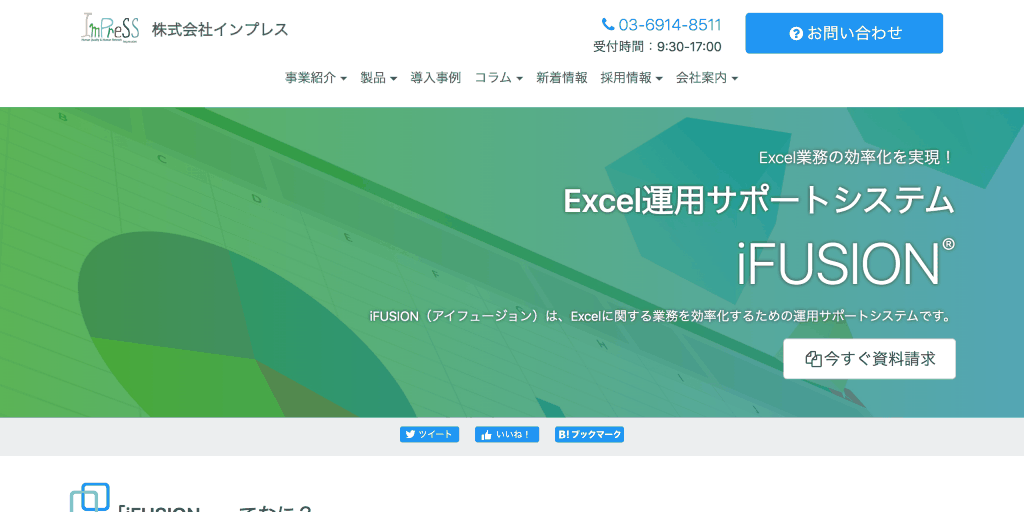
Task: Click the Hatena B! icon
Action: (564, 434)
